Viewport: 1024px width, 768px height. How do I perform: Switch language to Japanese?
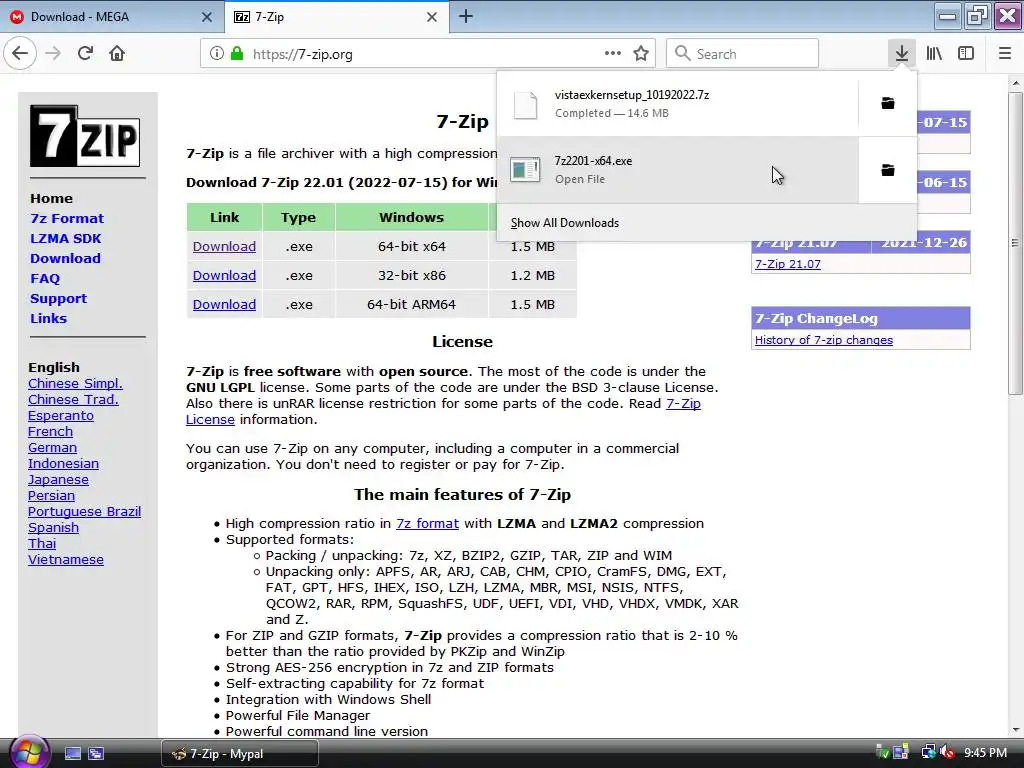coord(58,479)
